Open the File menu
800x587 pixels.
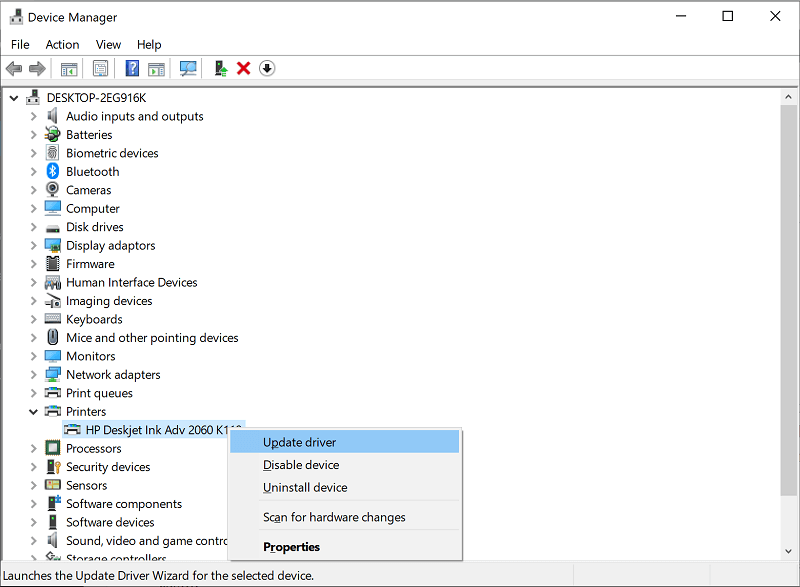[x=20, y=44]
